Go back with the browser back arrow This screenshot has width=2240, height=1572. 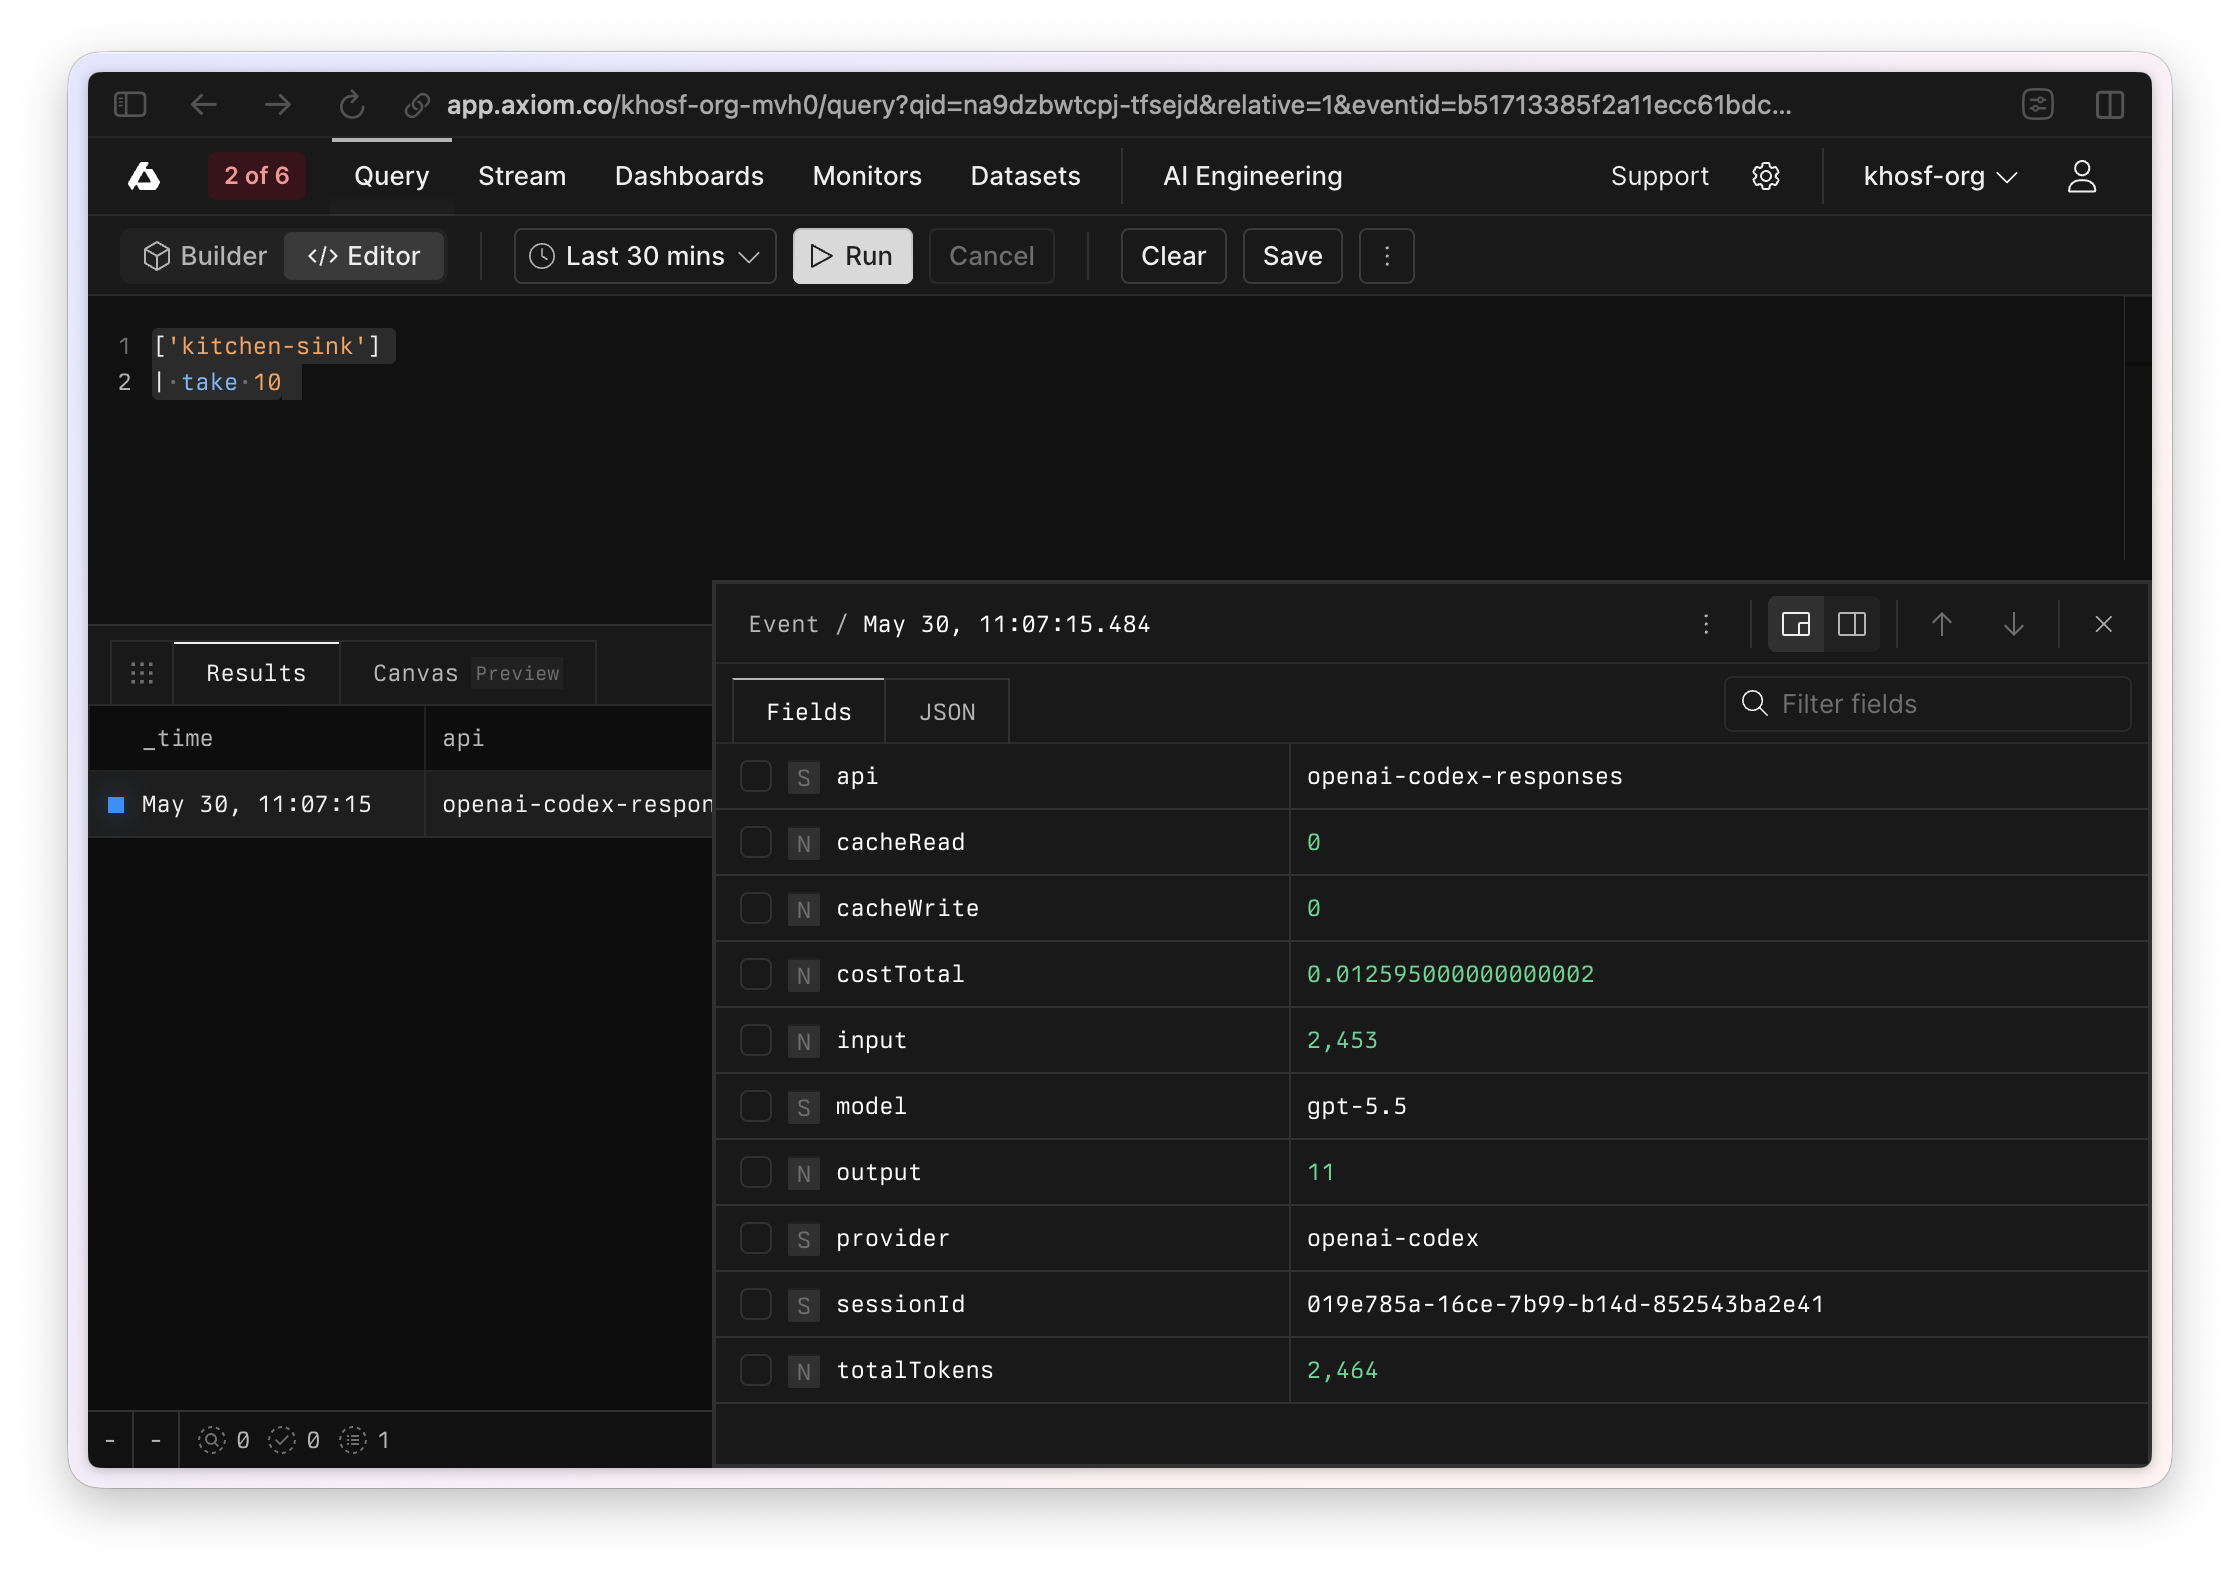(204, 104)
